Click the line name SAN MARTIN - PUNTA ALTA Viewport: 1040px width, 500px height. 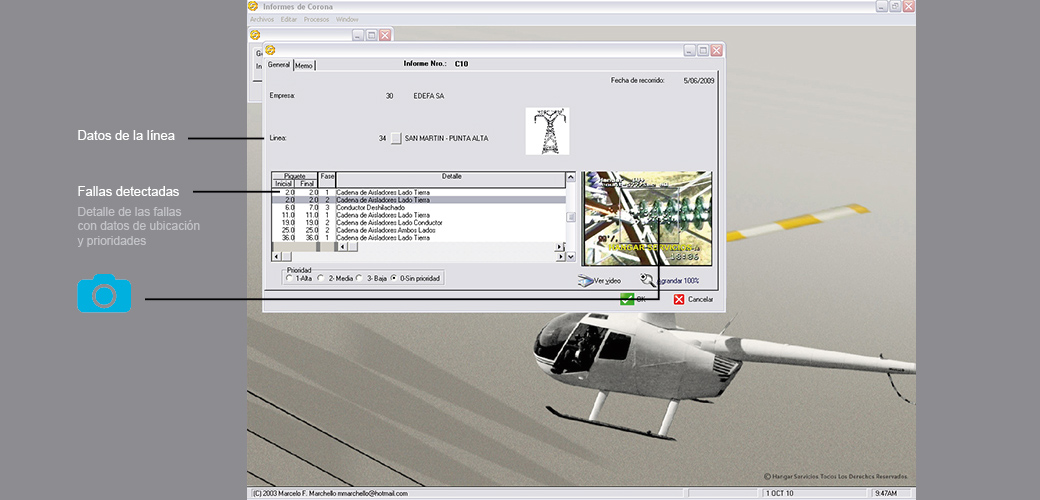pos(446,139)
